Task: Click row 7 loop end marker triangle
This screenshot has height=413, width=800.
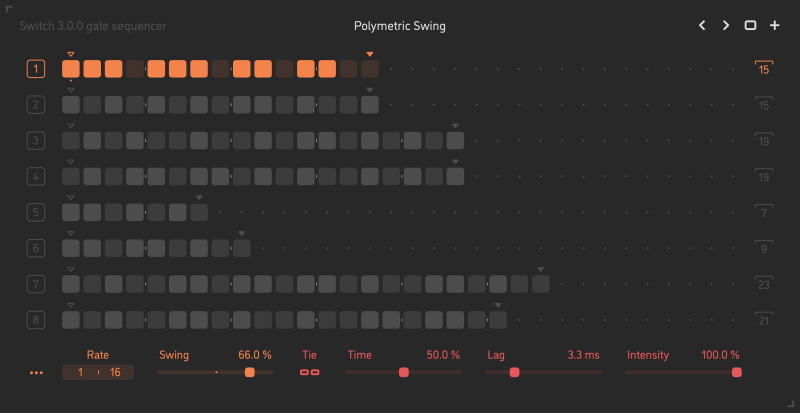Action: 541,270
